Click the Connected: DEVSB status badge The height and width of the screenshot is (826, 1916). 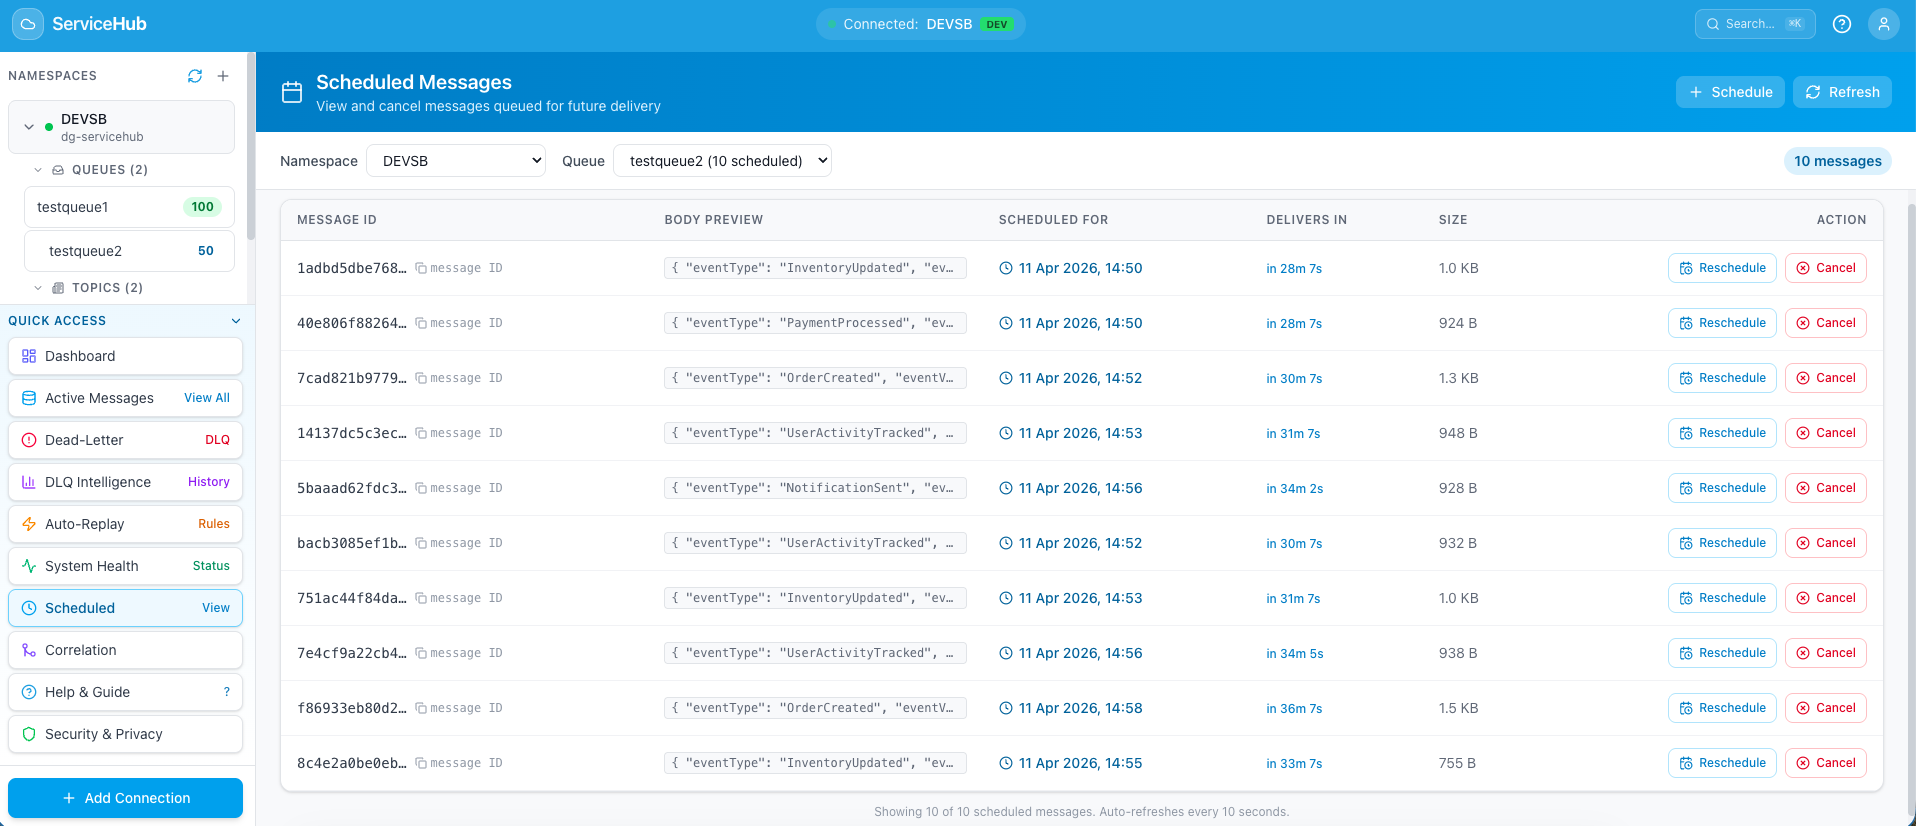920,24
